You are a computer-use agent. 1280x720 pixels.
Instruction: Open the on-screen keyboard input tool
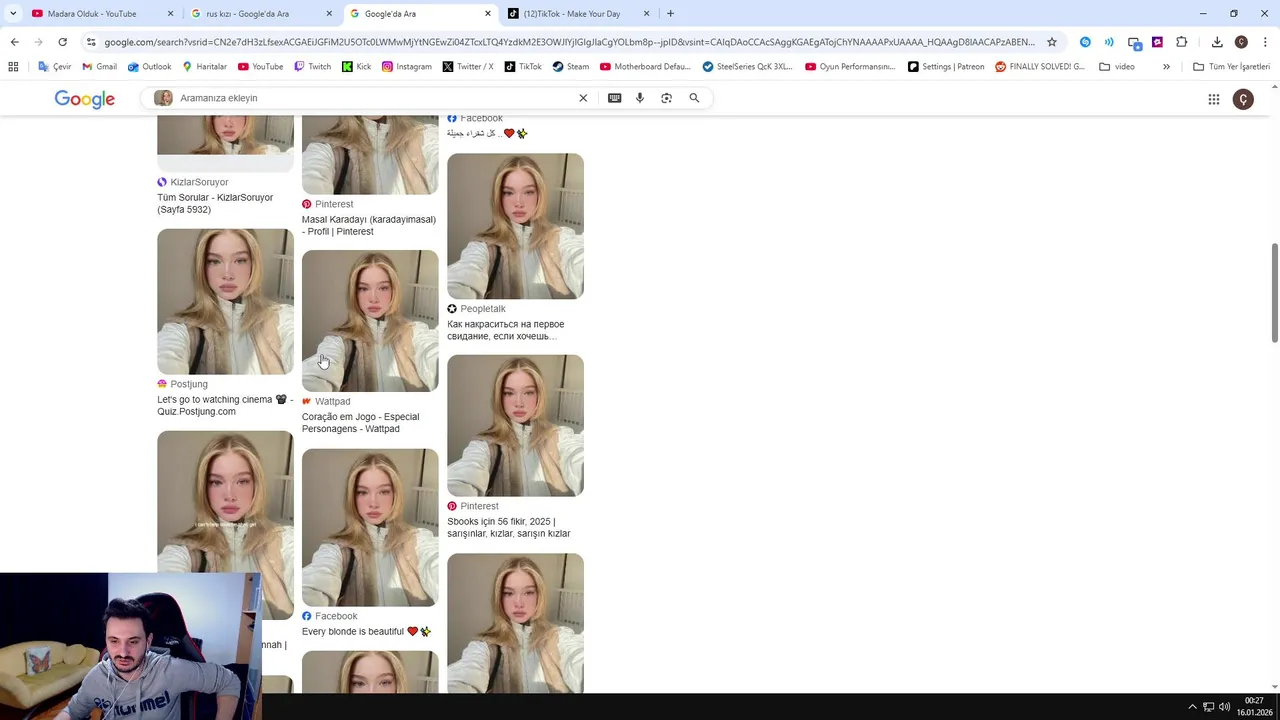coord(614,98)
